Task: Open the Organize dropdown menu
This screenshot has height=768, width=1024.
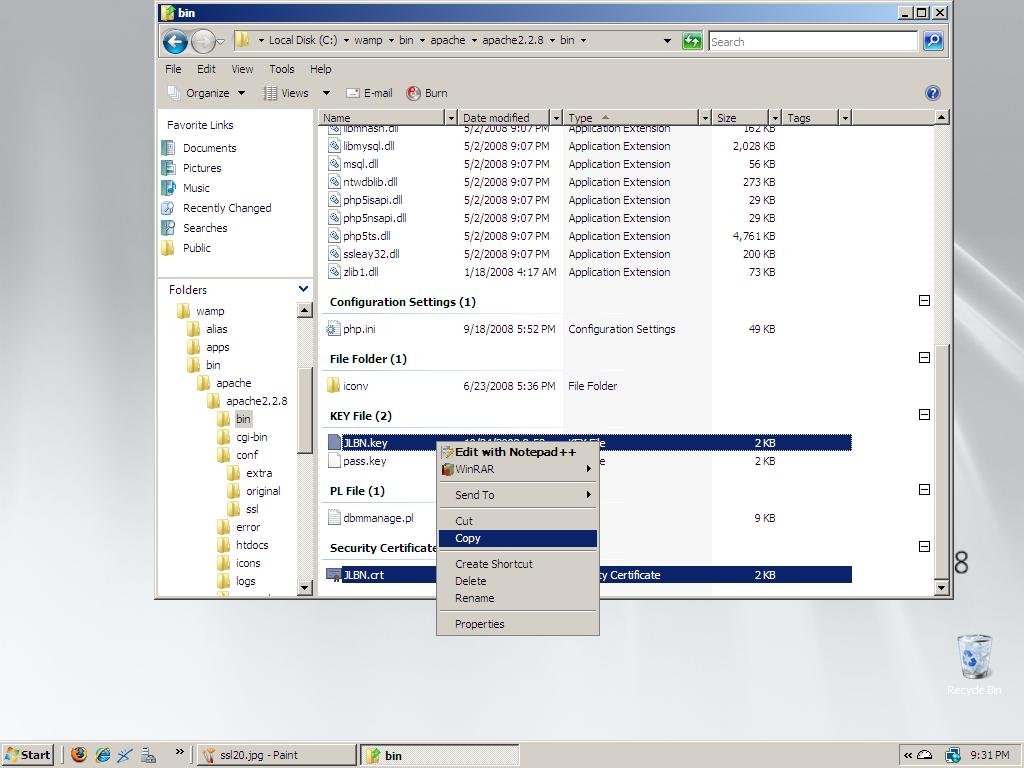Action: (206, 93)
